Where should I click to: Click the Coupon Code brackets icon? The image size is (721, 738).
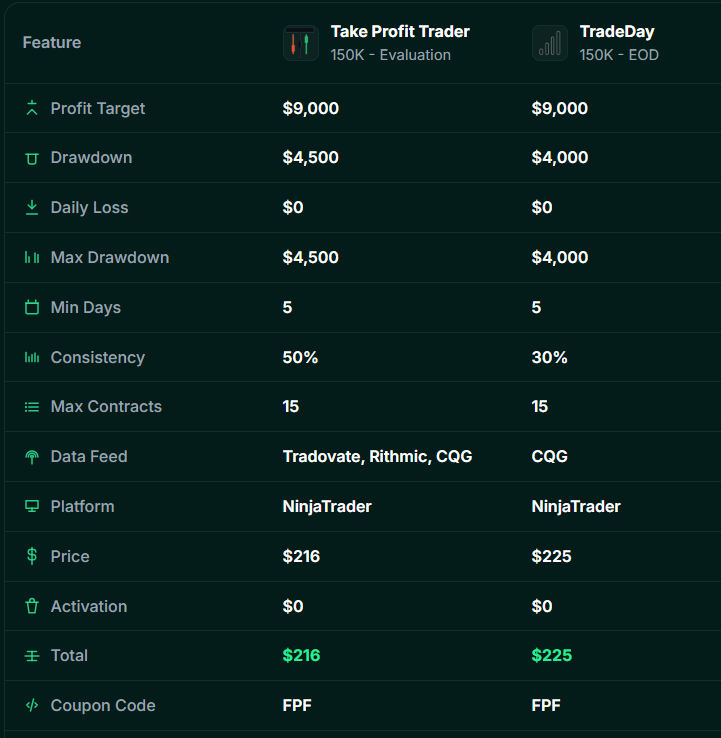tap(32, 705)
